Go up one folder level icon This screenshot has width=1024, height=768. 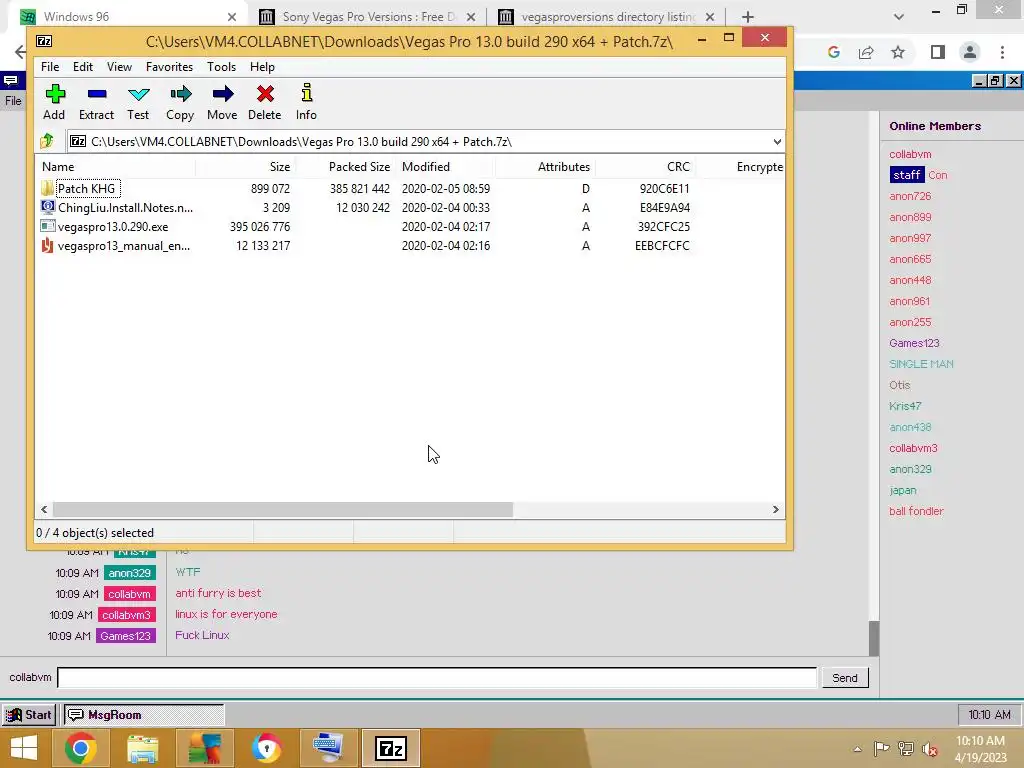coord(47,141)
